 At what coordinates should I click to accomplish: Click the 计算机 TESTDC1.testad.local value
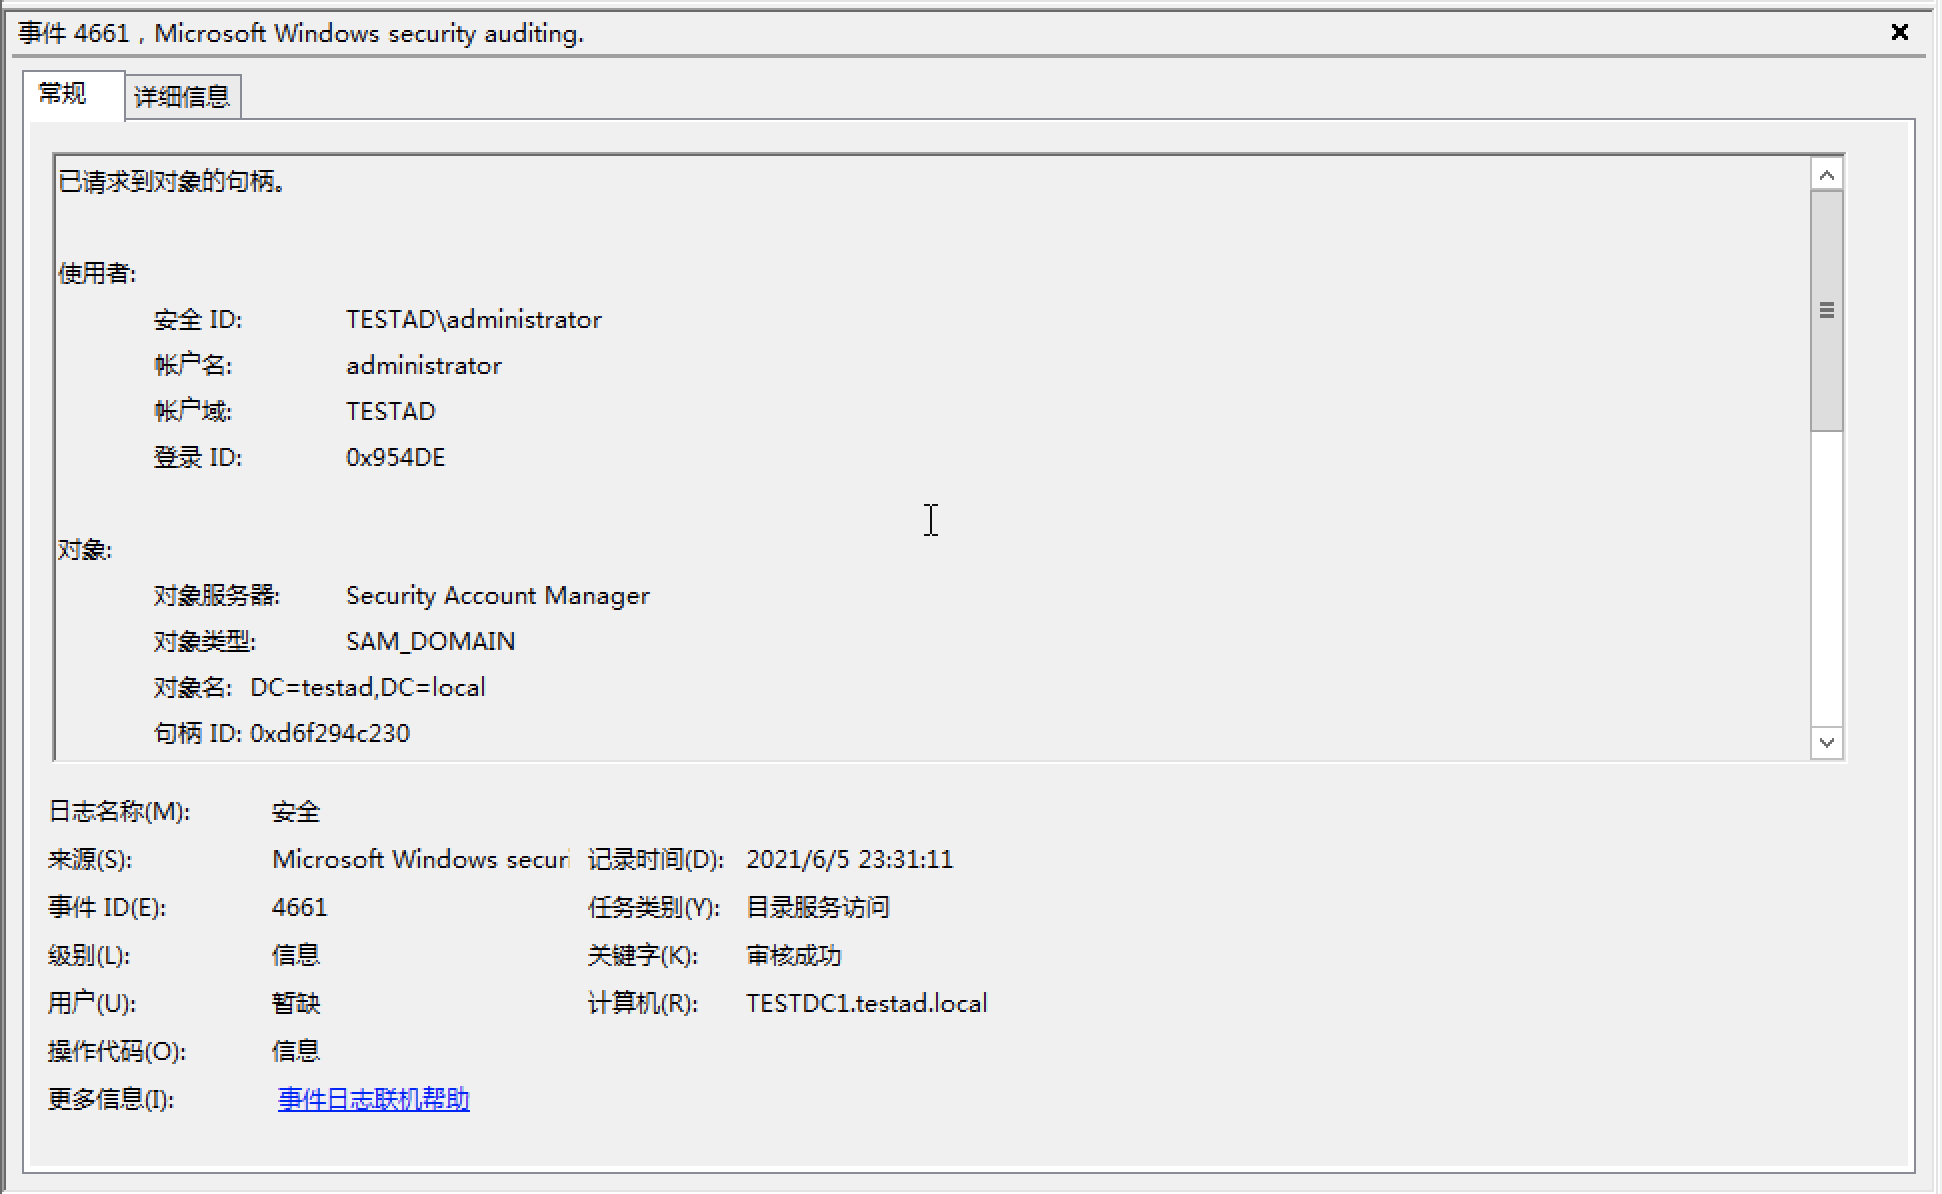point(866,1004)
